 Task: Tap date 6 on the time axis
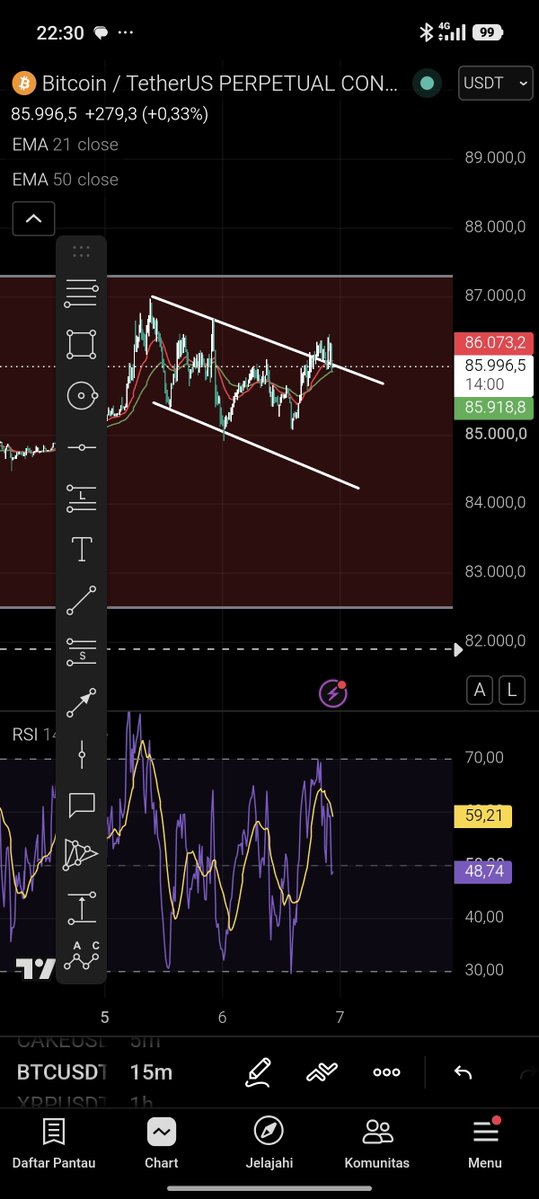pyautogui.click(x=222, y=1018)
